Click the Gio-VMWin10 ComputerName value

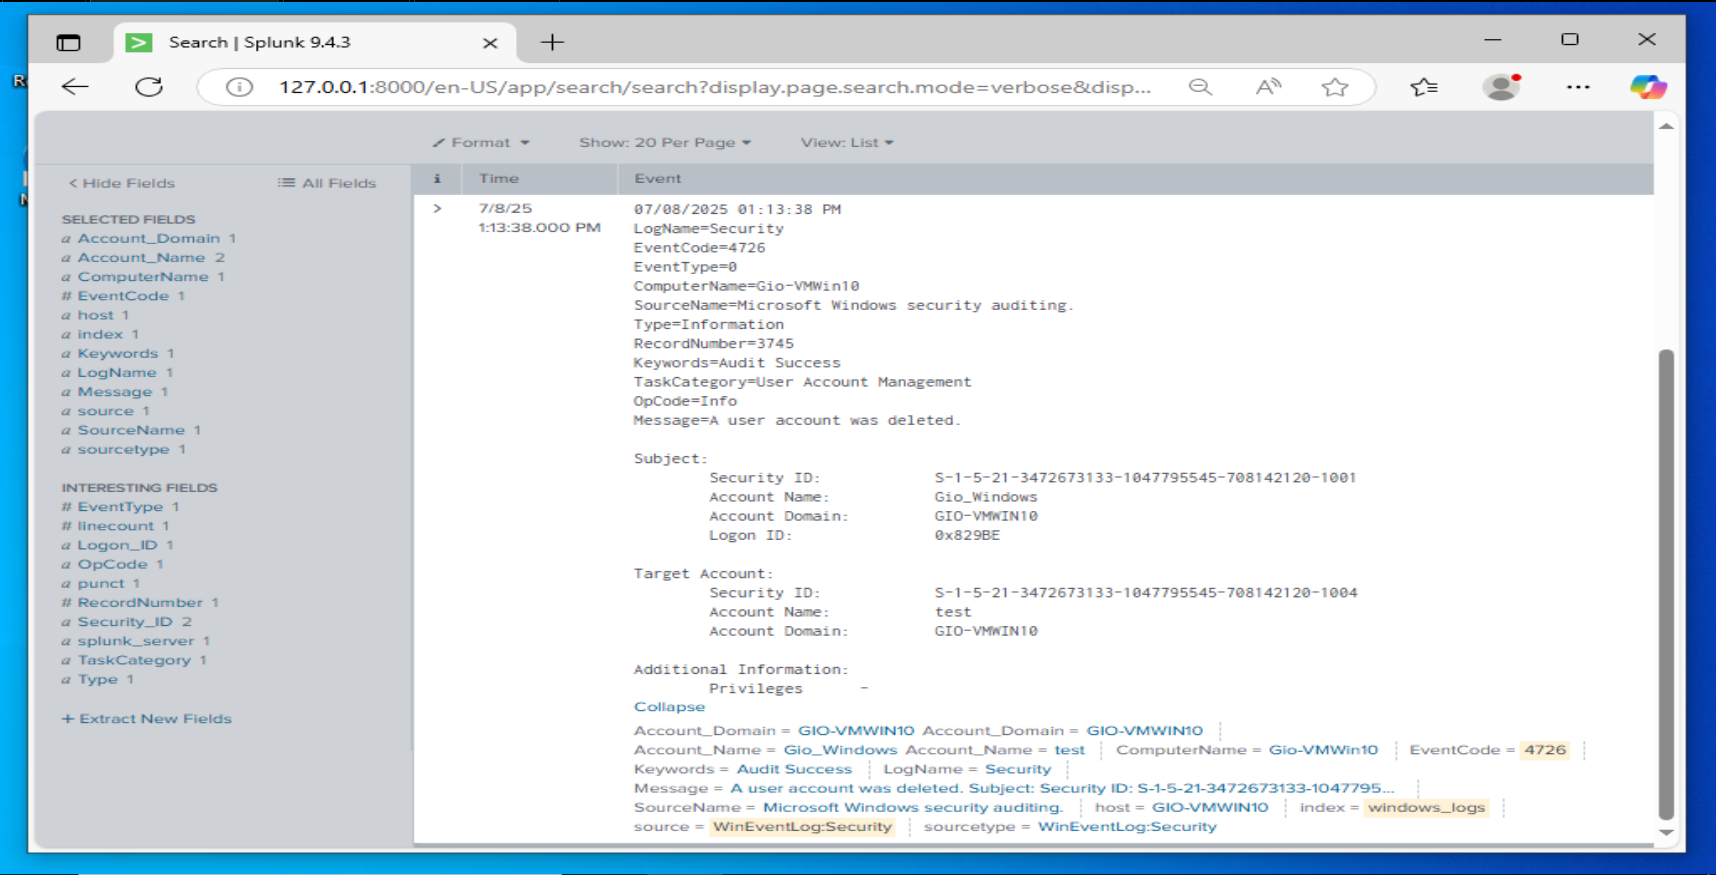click(1323, 750)
